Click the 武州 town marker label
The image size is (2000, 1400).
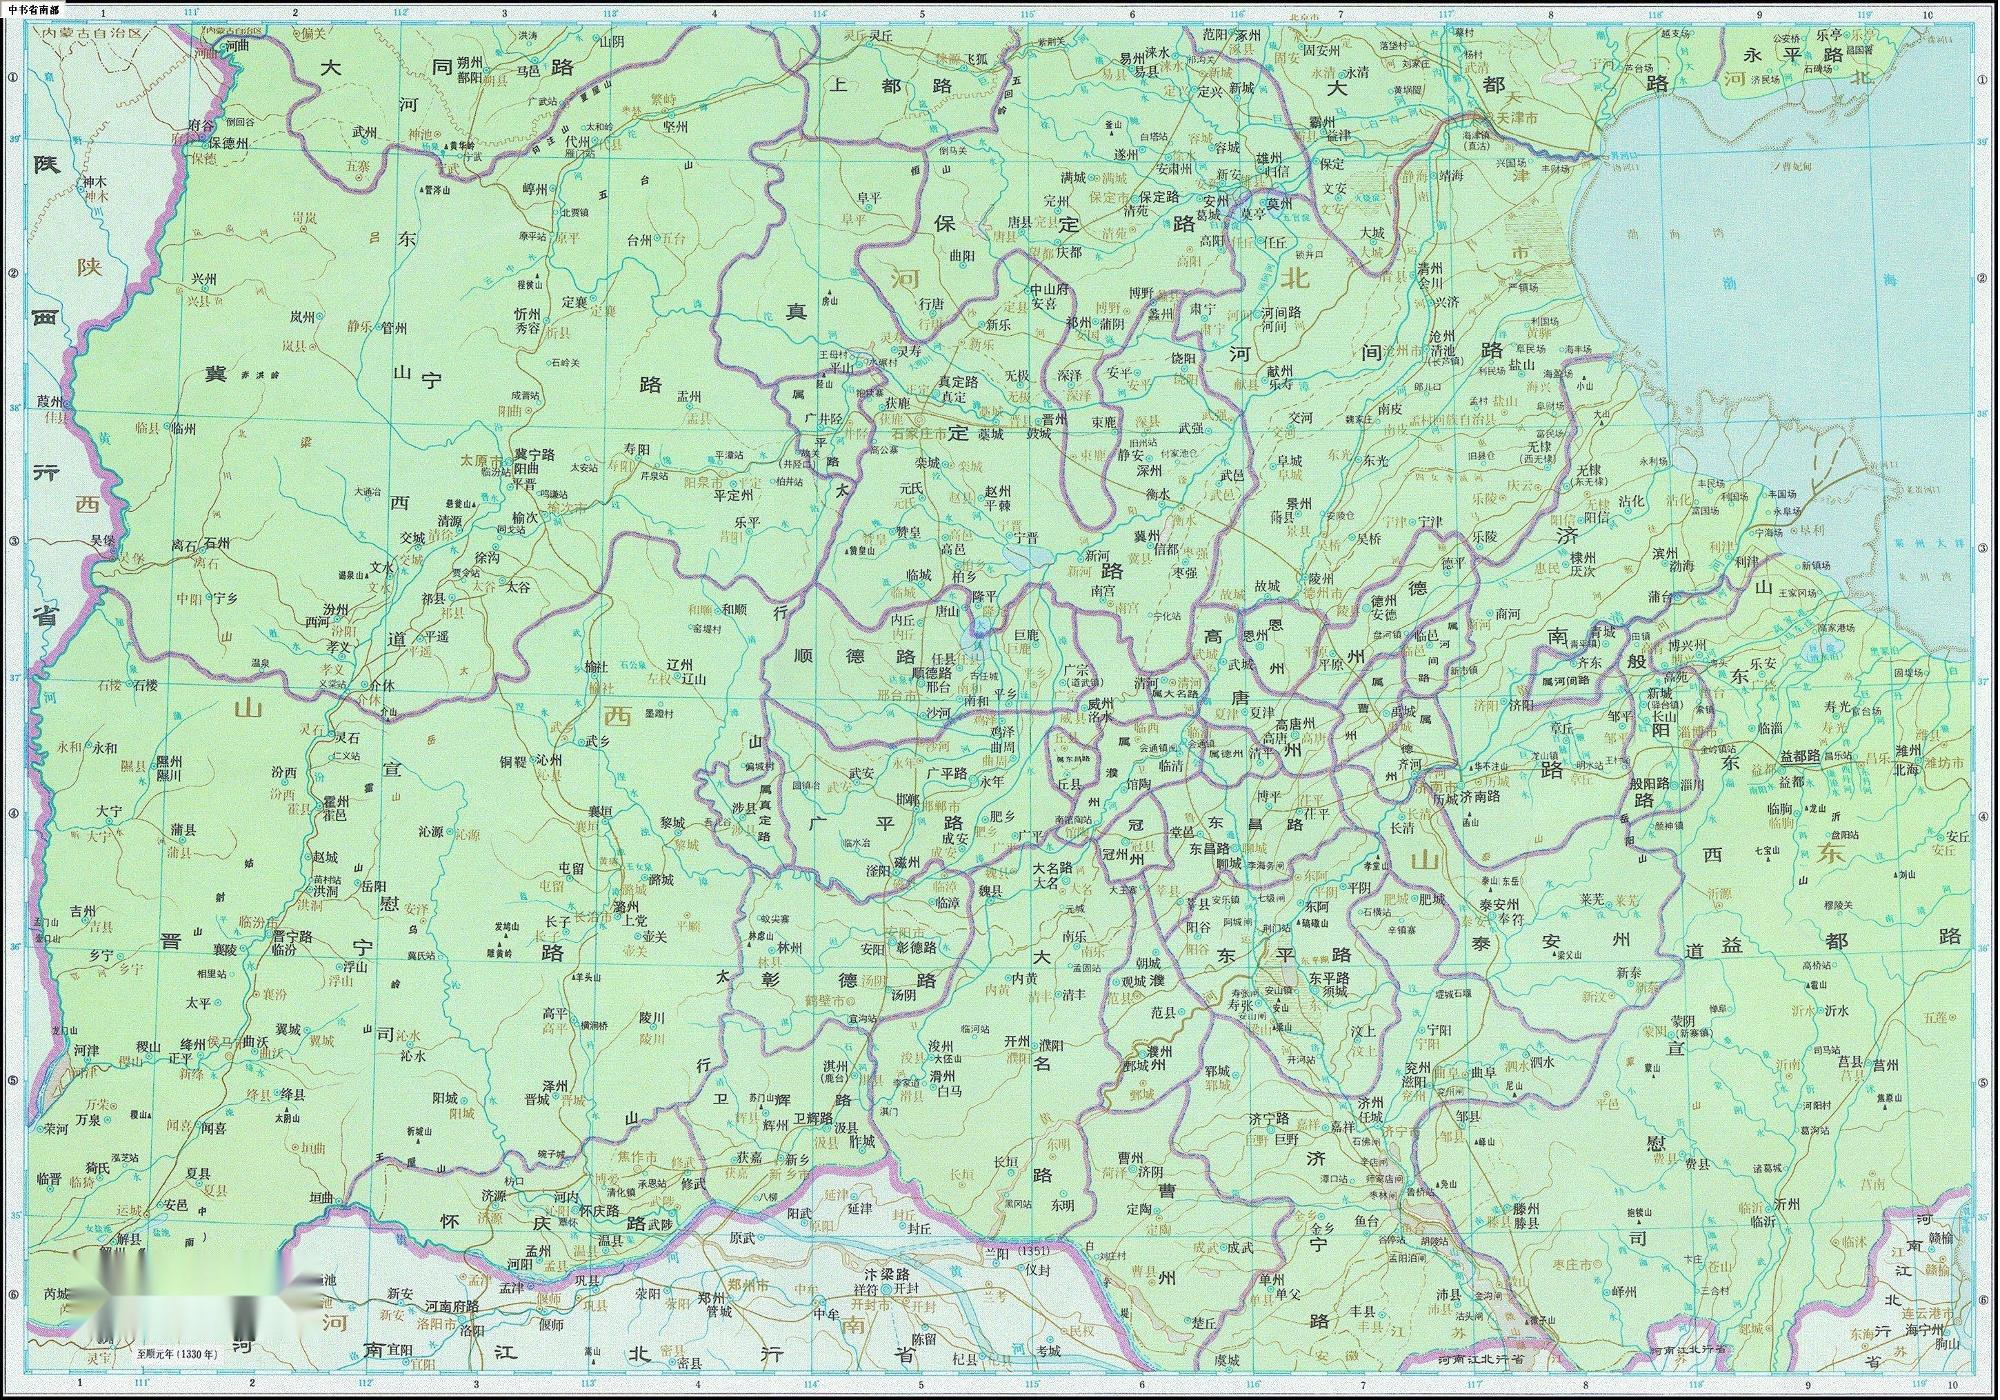click(364, 131)
